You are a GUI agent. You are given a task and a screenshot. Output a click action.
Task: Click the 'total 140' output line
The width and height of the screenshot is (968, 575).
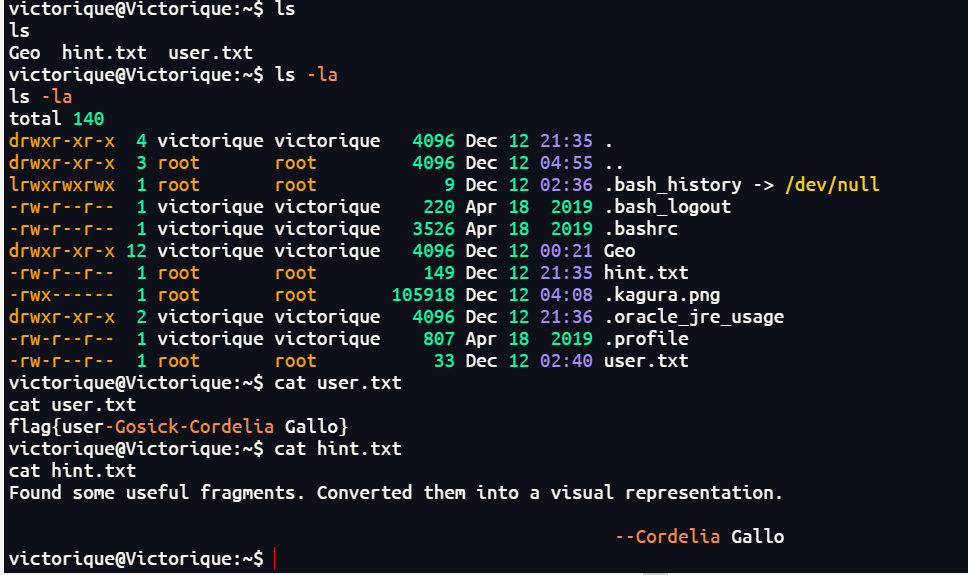pyautogui.click(x=56, y=119)
